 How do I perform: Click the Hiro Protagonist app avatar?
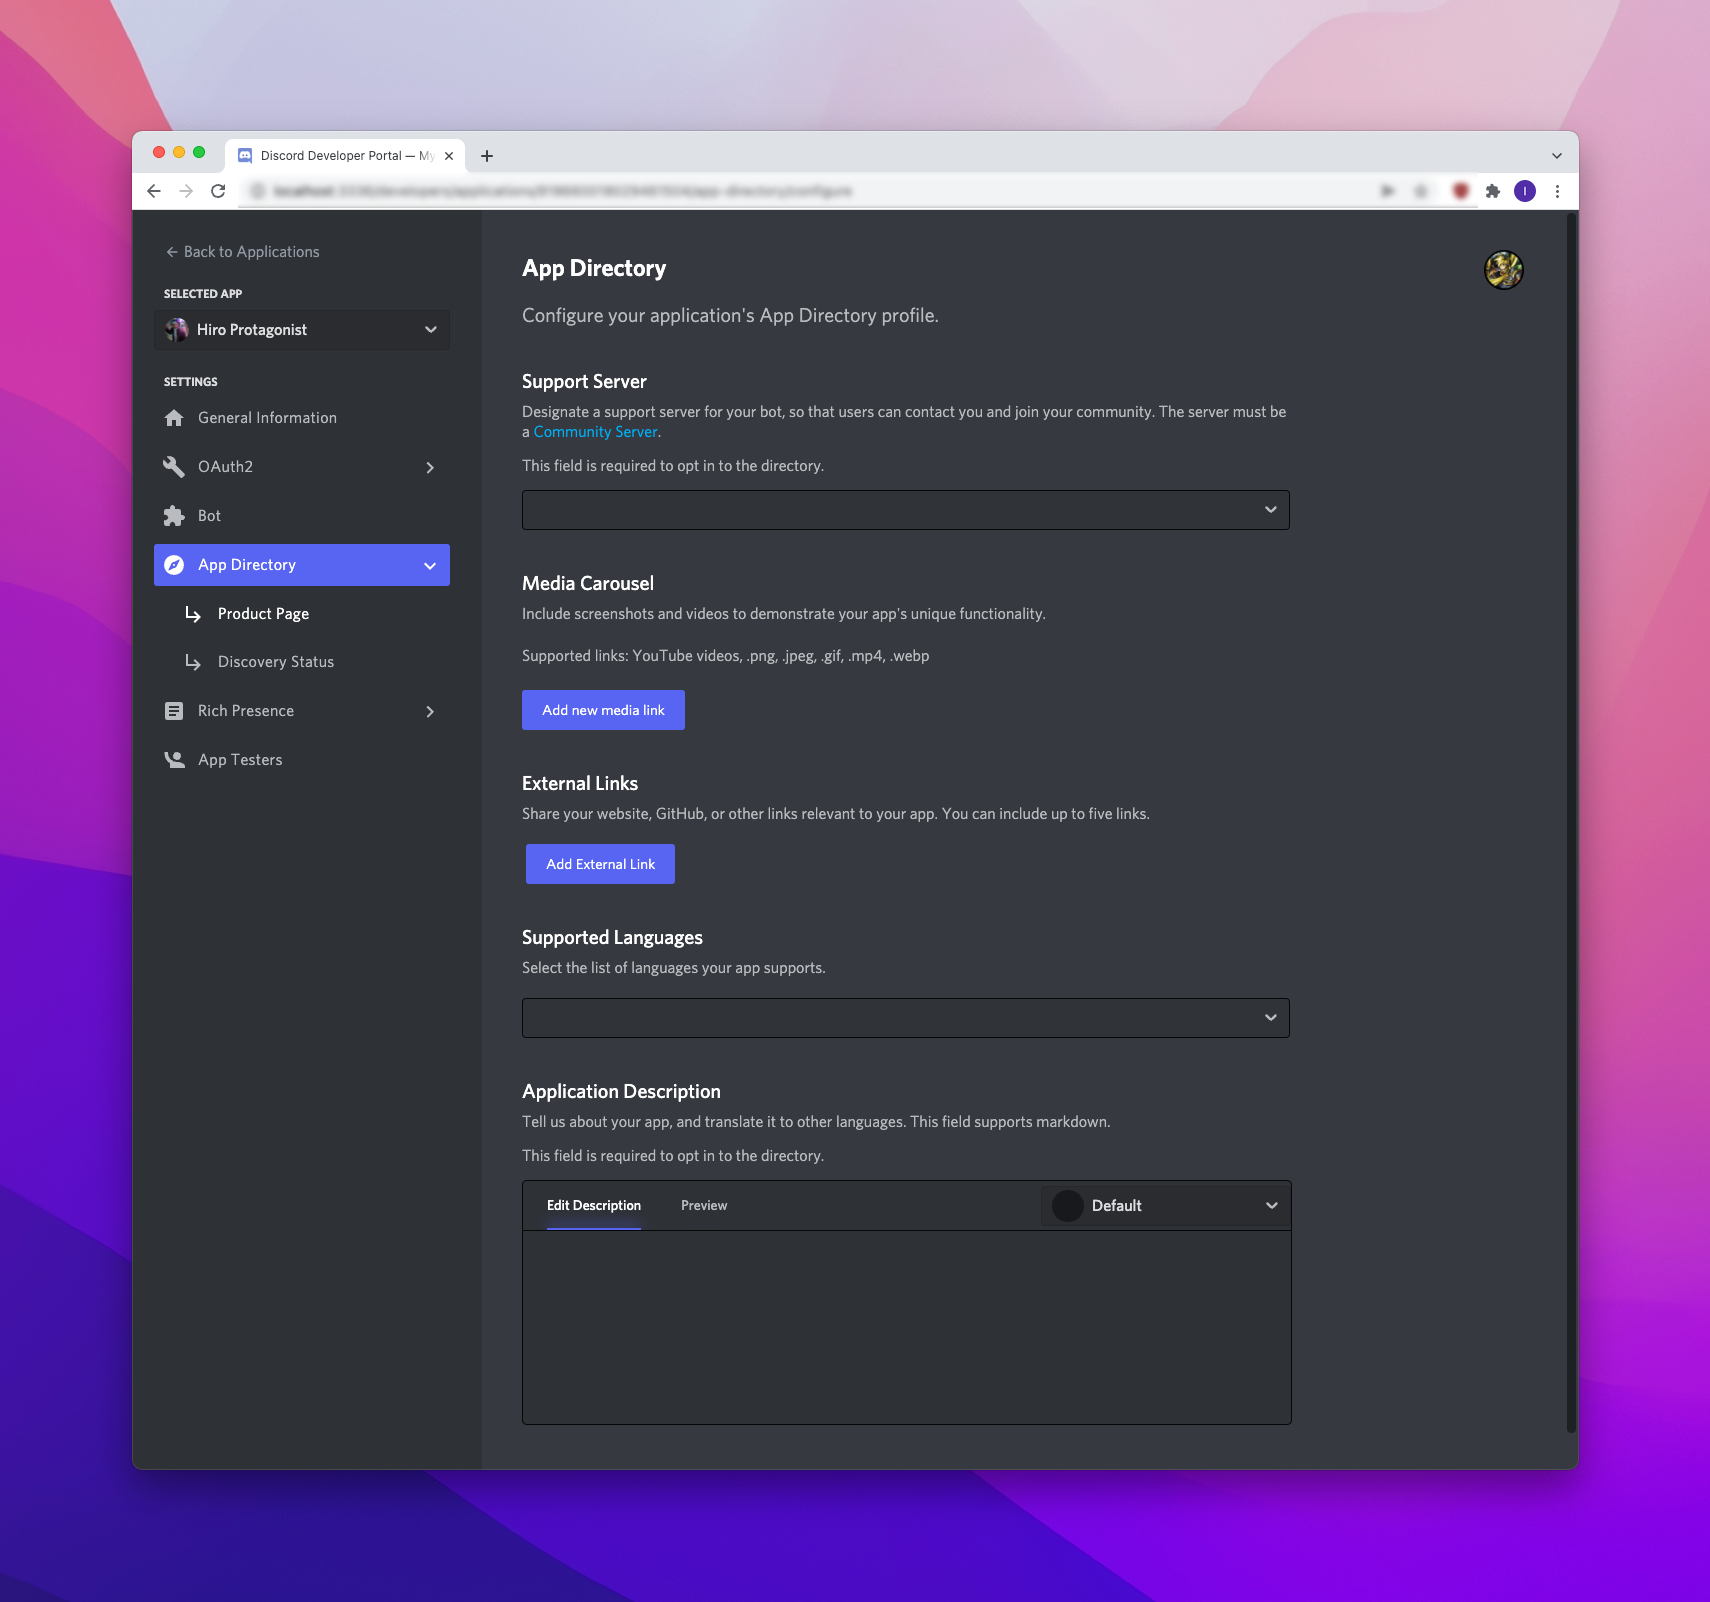177,330
